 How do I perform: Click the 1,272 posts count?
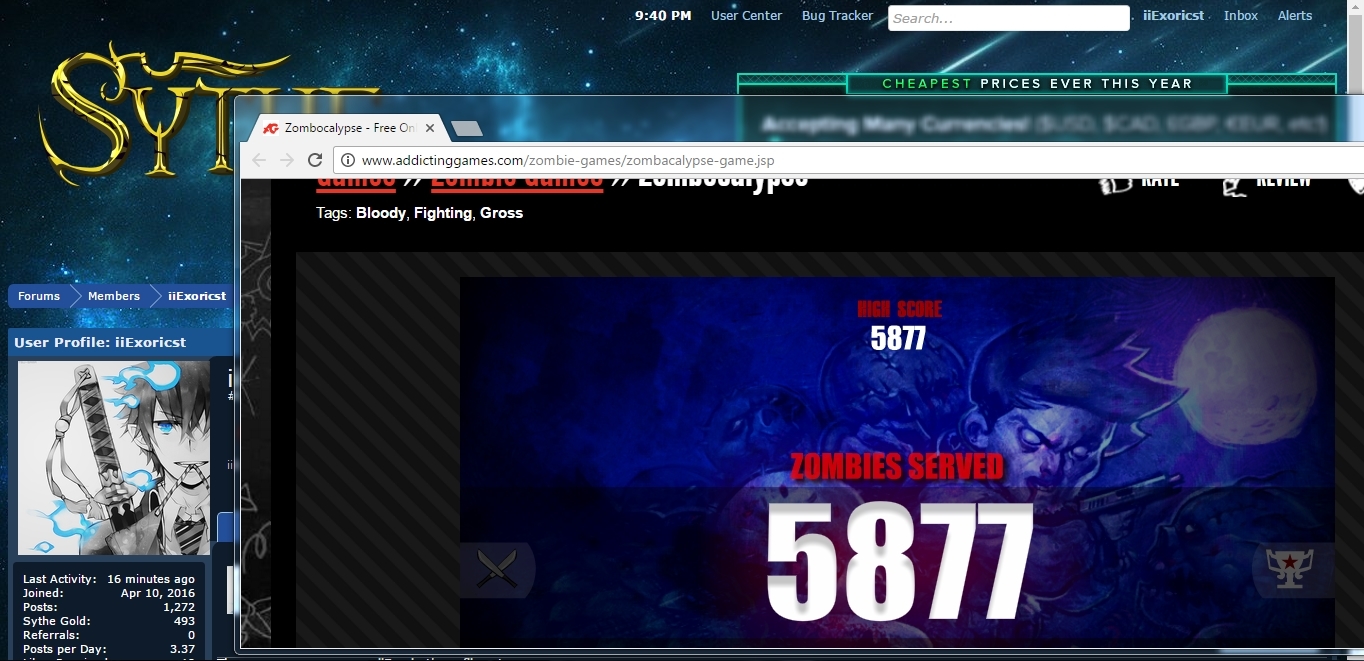[x=179, y=607]
